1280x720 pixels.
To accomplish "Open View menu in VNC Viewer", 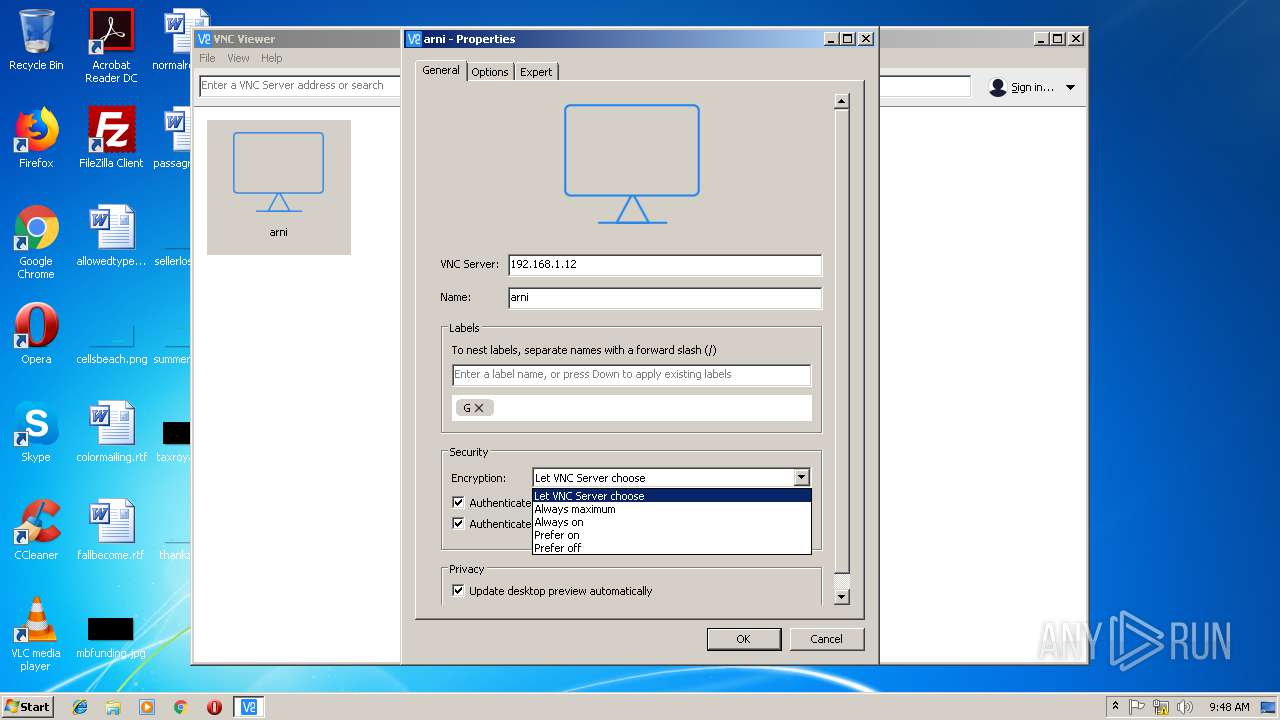I will (238, 58).
